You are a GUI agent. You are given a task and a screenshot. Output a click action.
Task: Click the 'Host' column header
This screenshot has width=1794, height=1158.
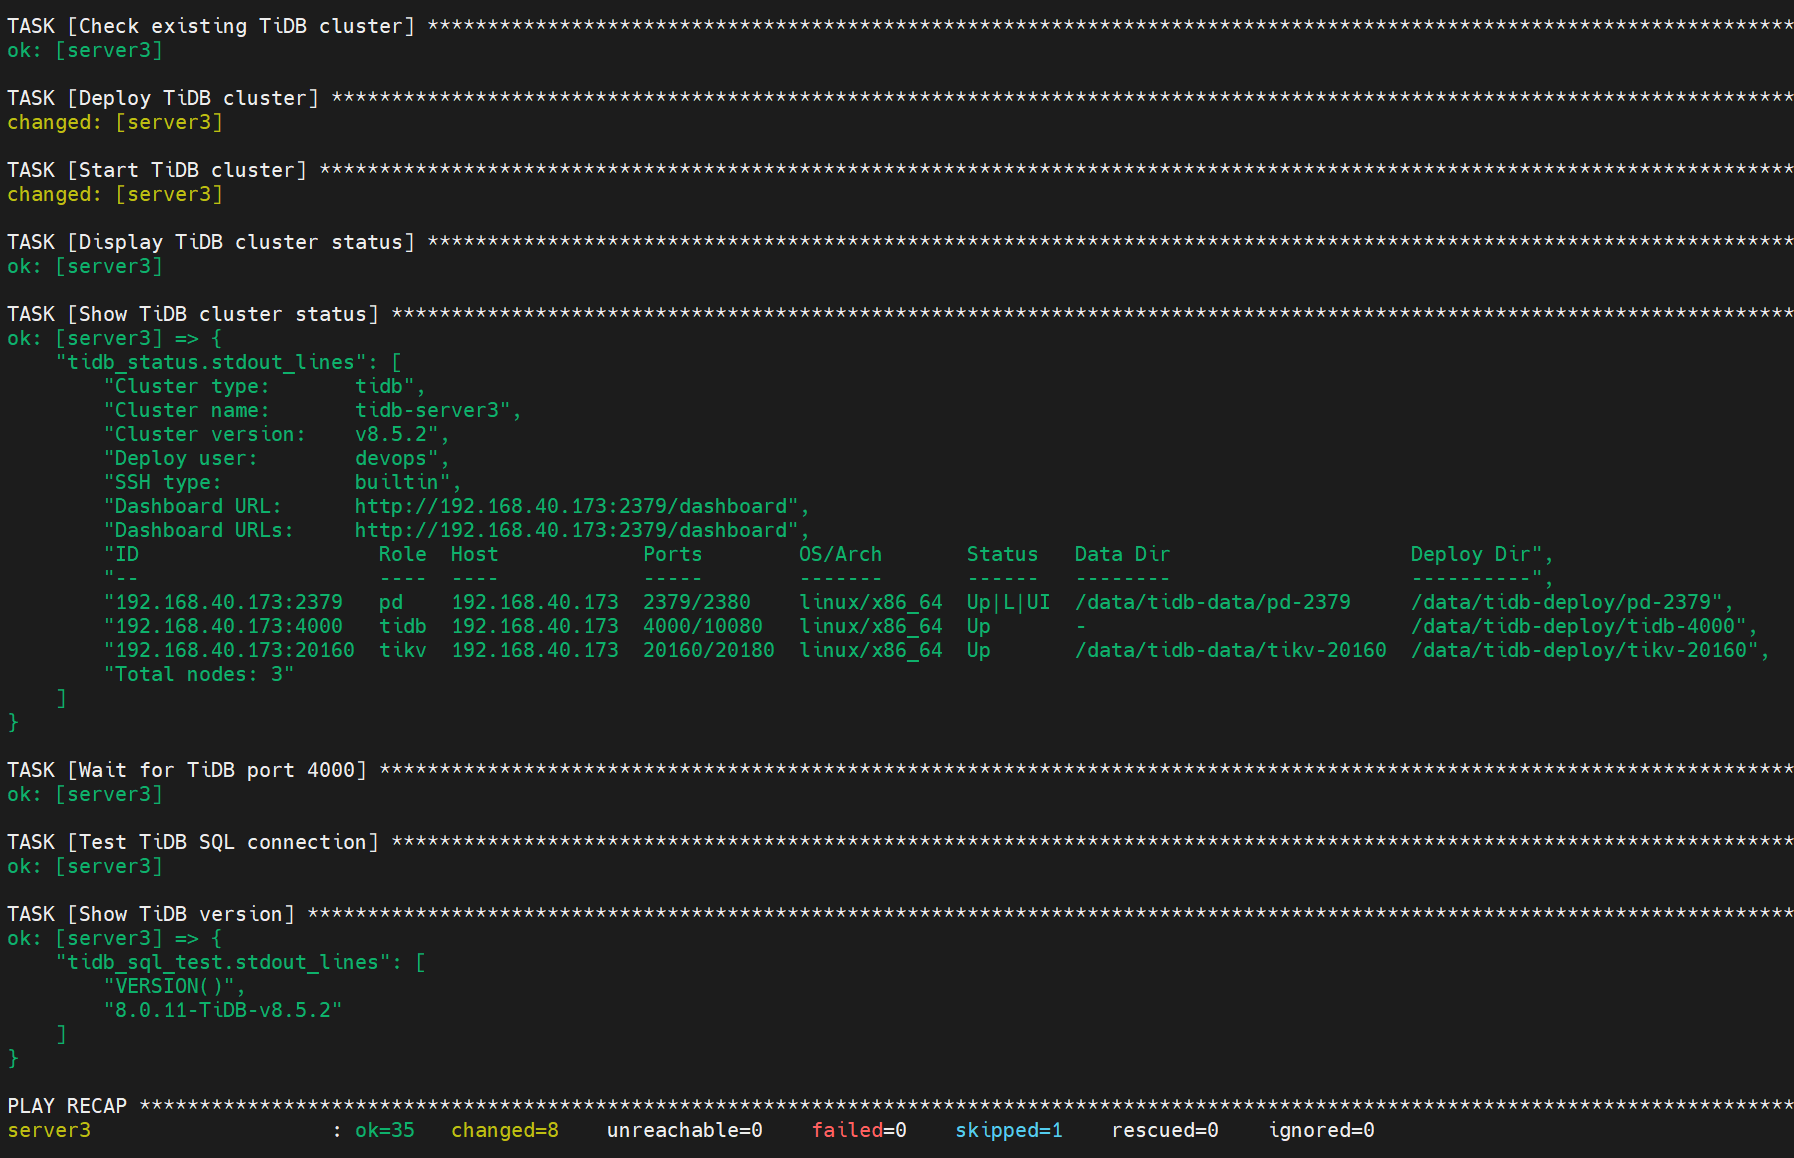point(475,554)
